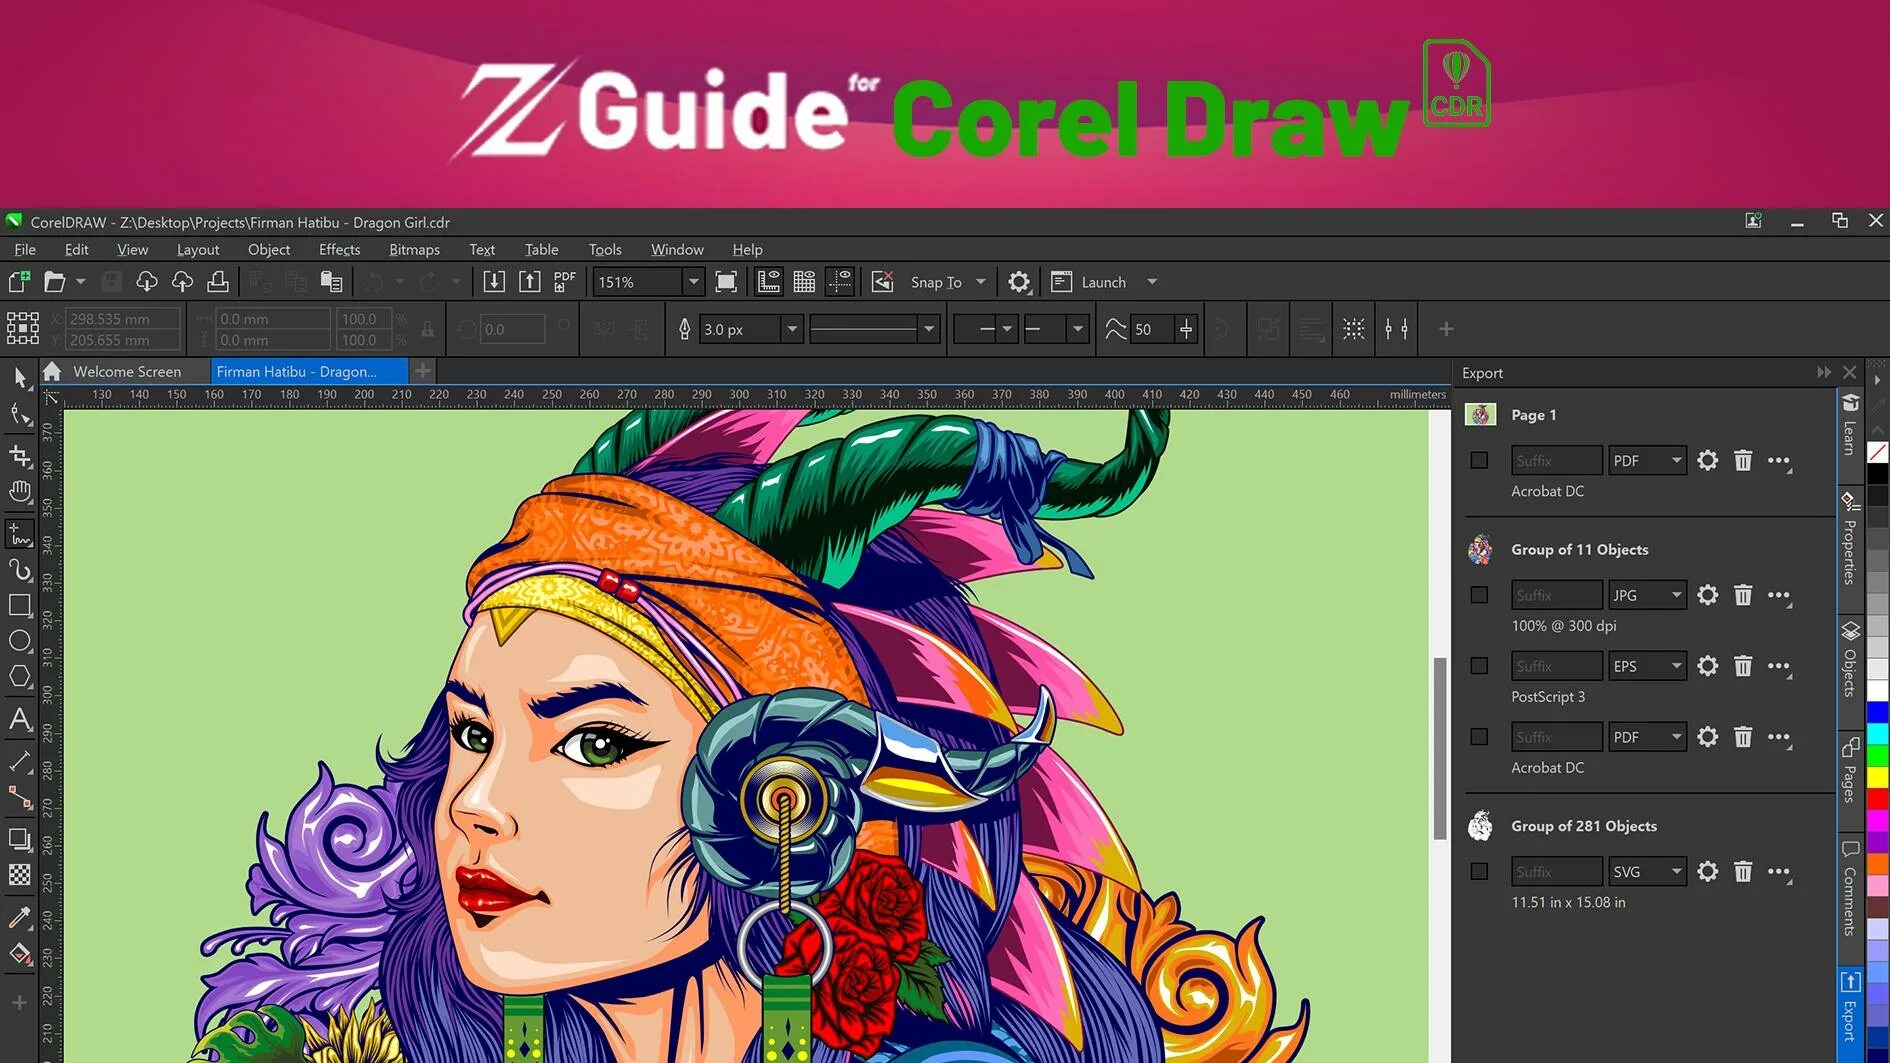Open the Options gear in toolbar
1890x1063 pixels.
coord(1019,282)
